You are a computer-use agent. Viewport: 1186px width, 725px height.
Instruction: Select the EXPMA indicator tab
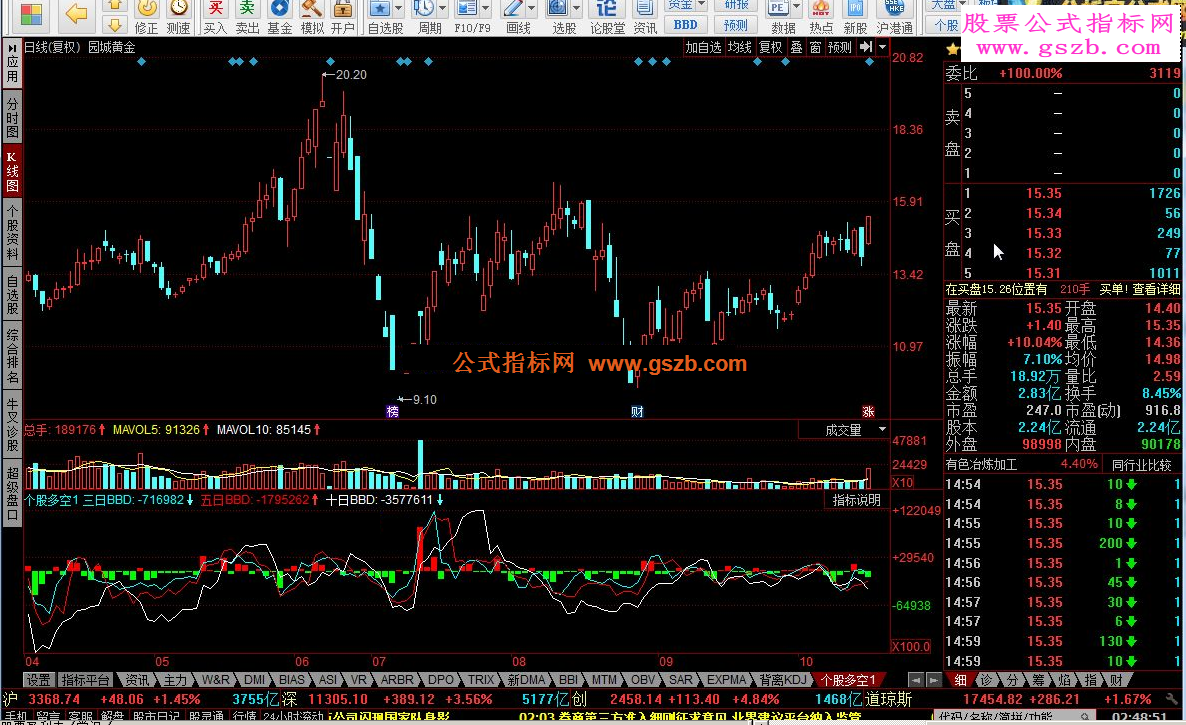pos(727,680)
